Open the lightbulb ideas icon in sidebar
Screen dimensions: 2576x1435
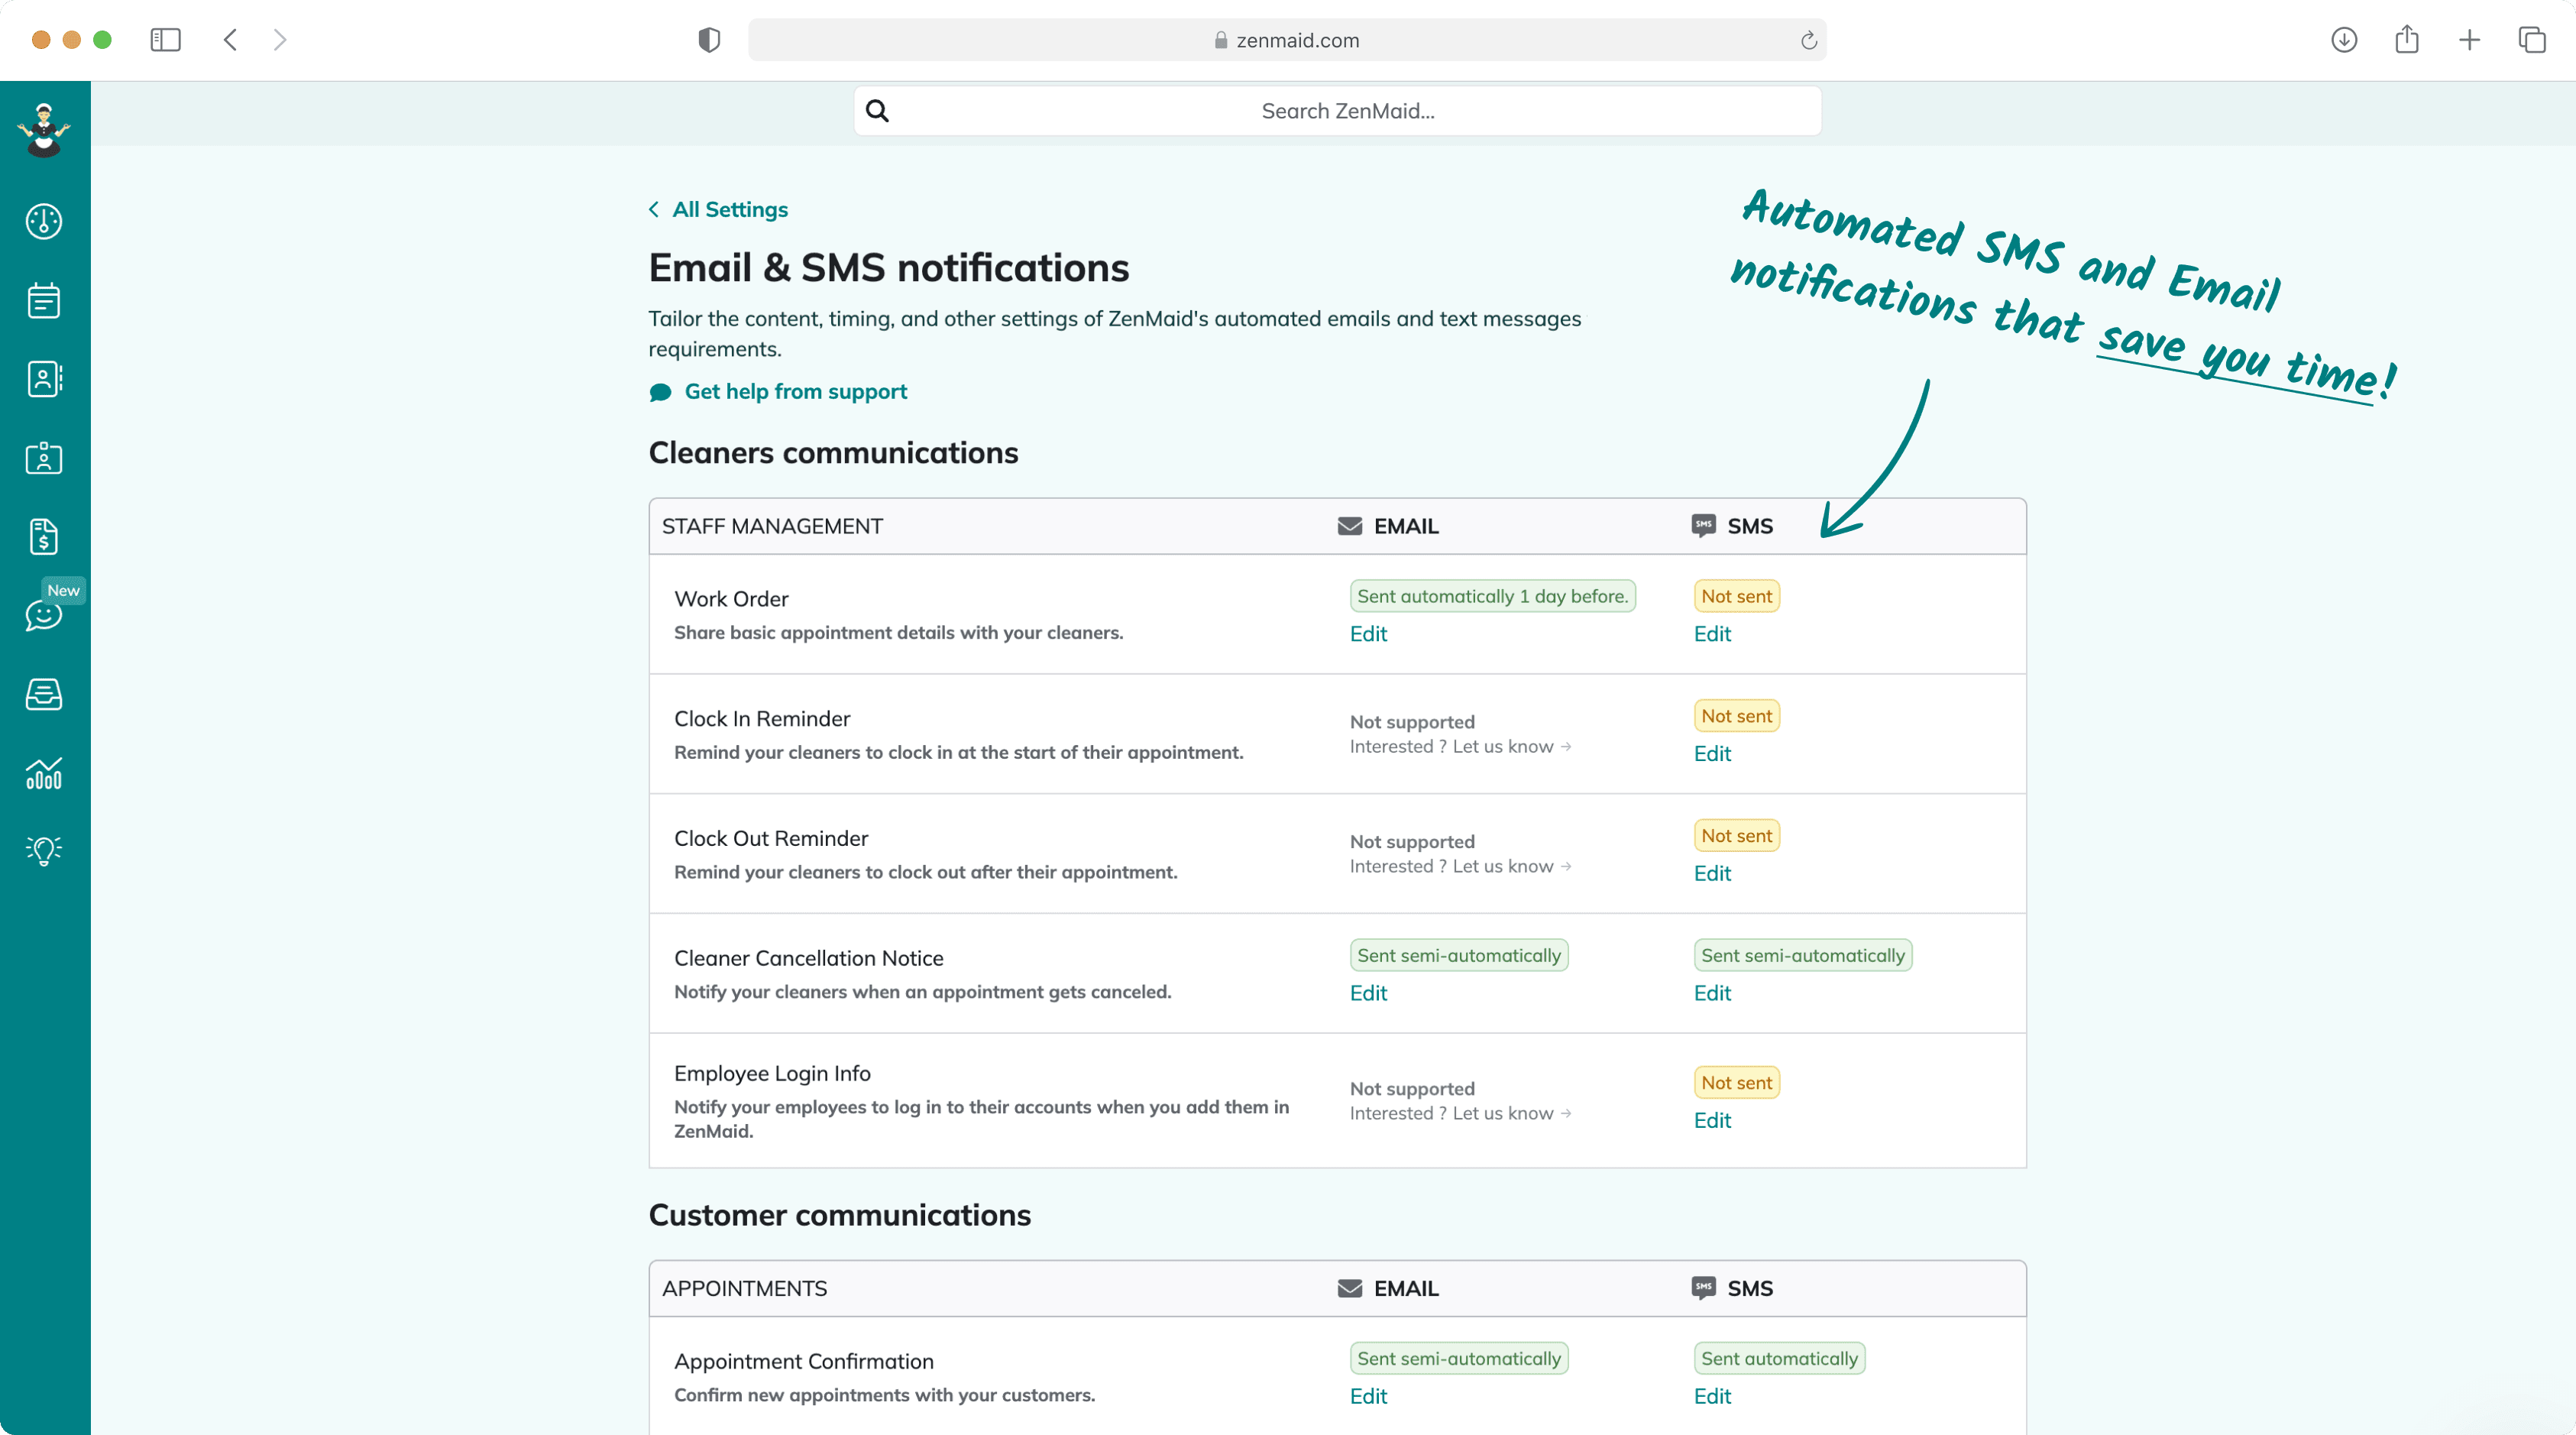click(44, 850)
